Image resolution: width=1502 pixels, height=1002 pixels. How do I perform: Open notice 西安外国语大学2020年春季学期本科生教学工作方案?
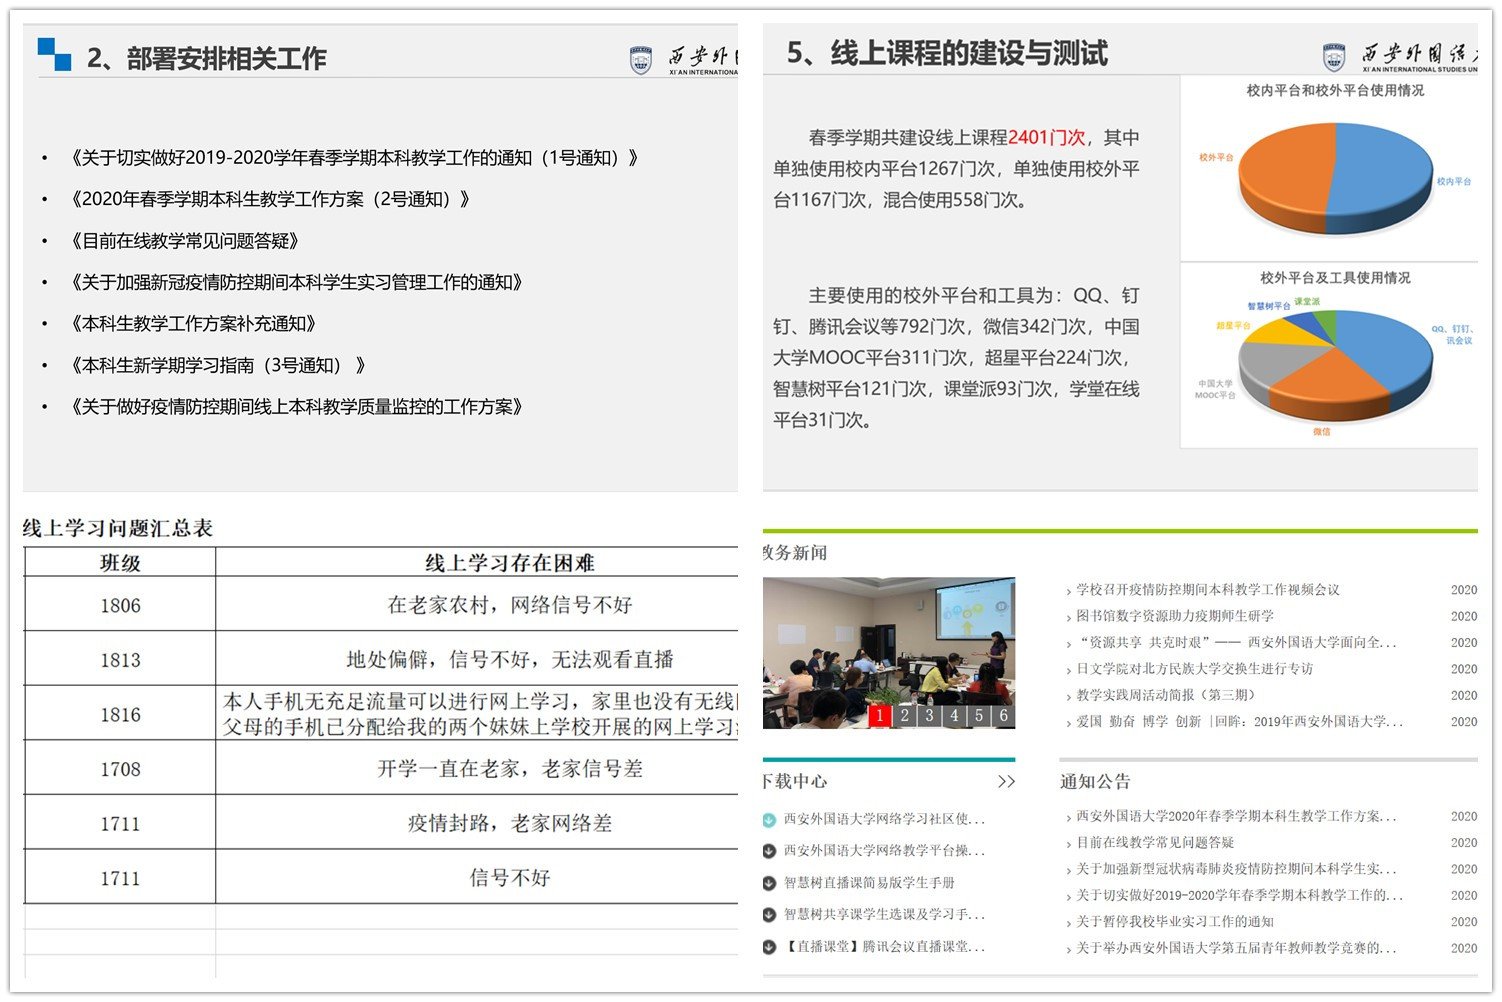[1236, 816]
